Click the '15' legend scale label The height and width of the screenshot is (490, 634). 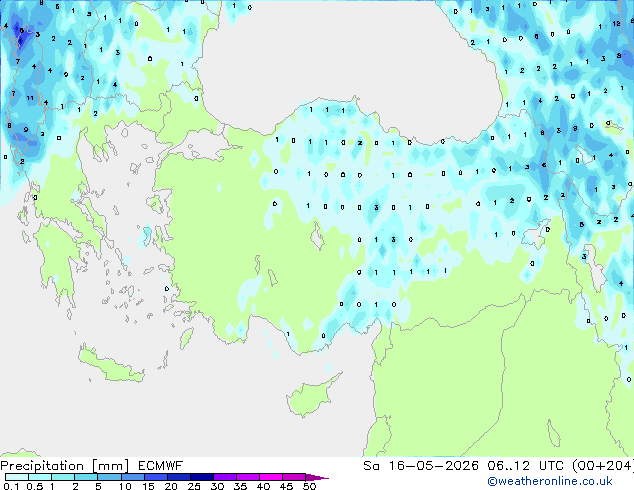point(148,486)
